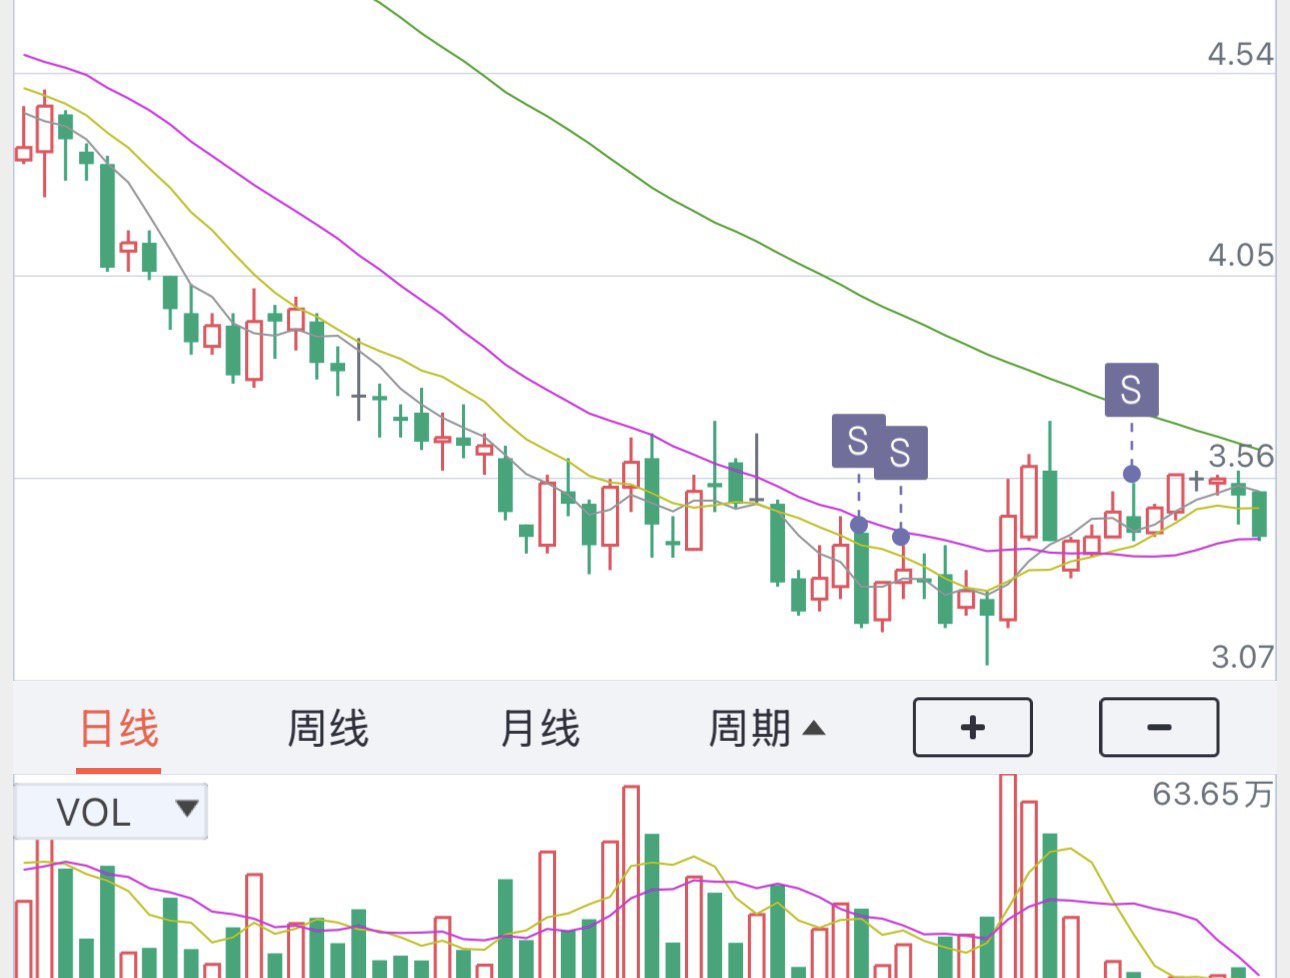Screen dimensions: 1290x978
Task: Click the 4.54 price axis label
Action: 1240,54
